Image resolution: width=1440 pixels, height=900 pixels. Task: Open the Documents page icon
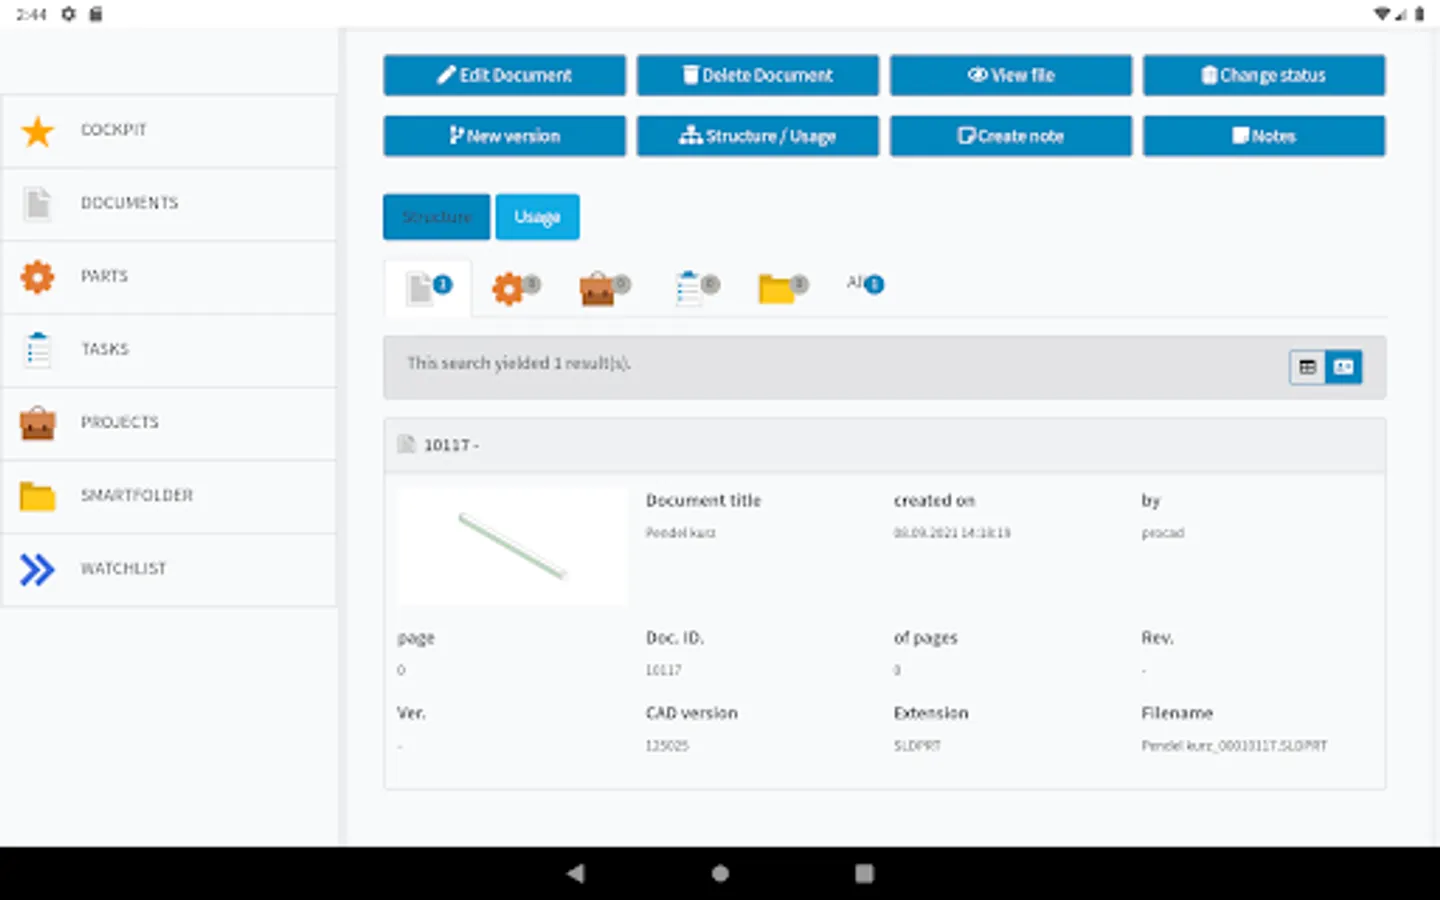pyautogui.click(x=38, y=204)
